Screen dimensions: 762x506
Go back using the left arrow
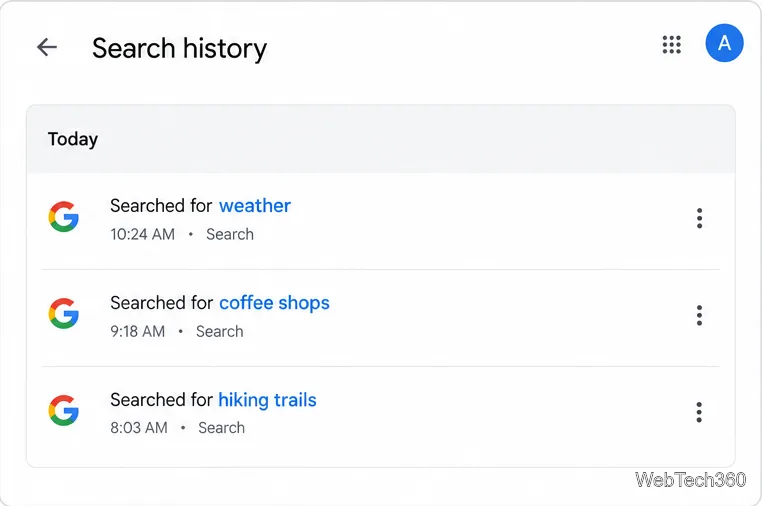pyautogui.click(x=47, y=47)
